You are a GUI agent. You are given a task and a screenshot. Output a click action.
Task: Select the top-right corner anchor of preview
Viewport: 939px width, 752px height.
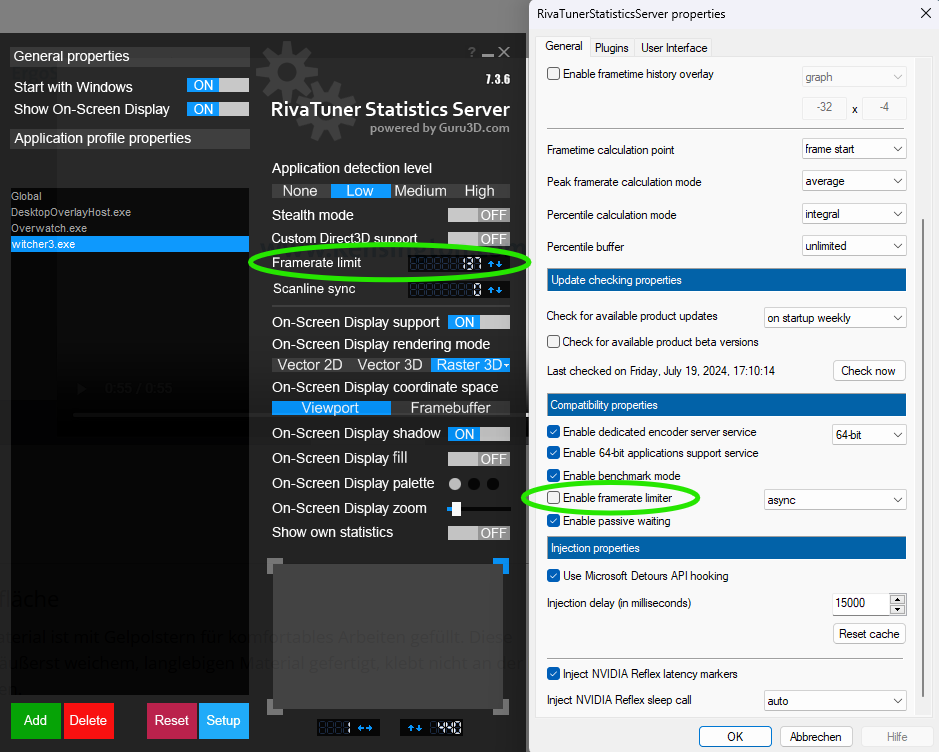[501, 566]
